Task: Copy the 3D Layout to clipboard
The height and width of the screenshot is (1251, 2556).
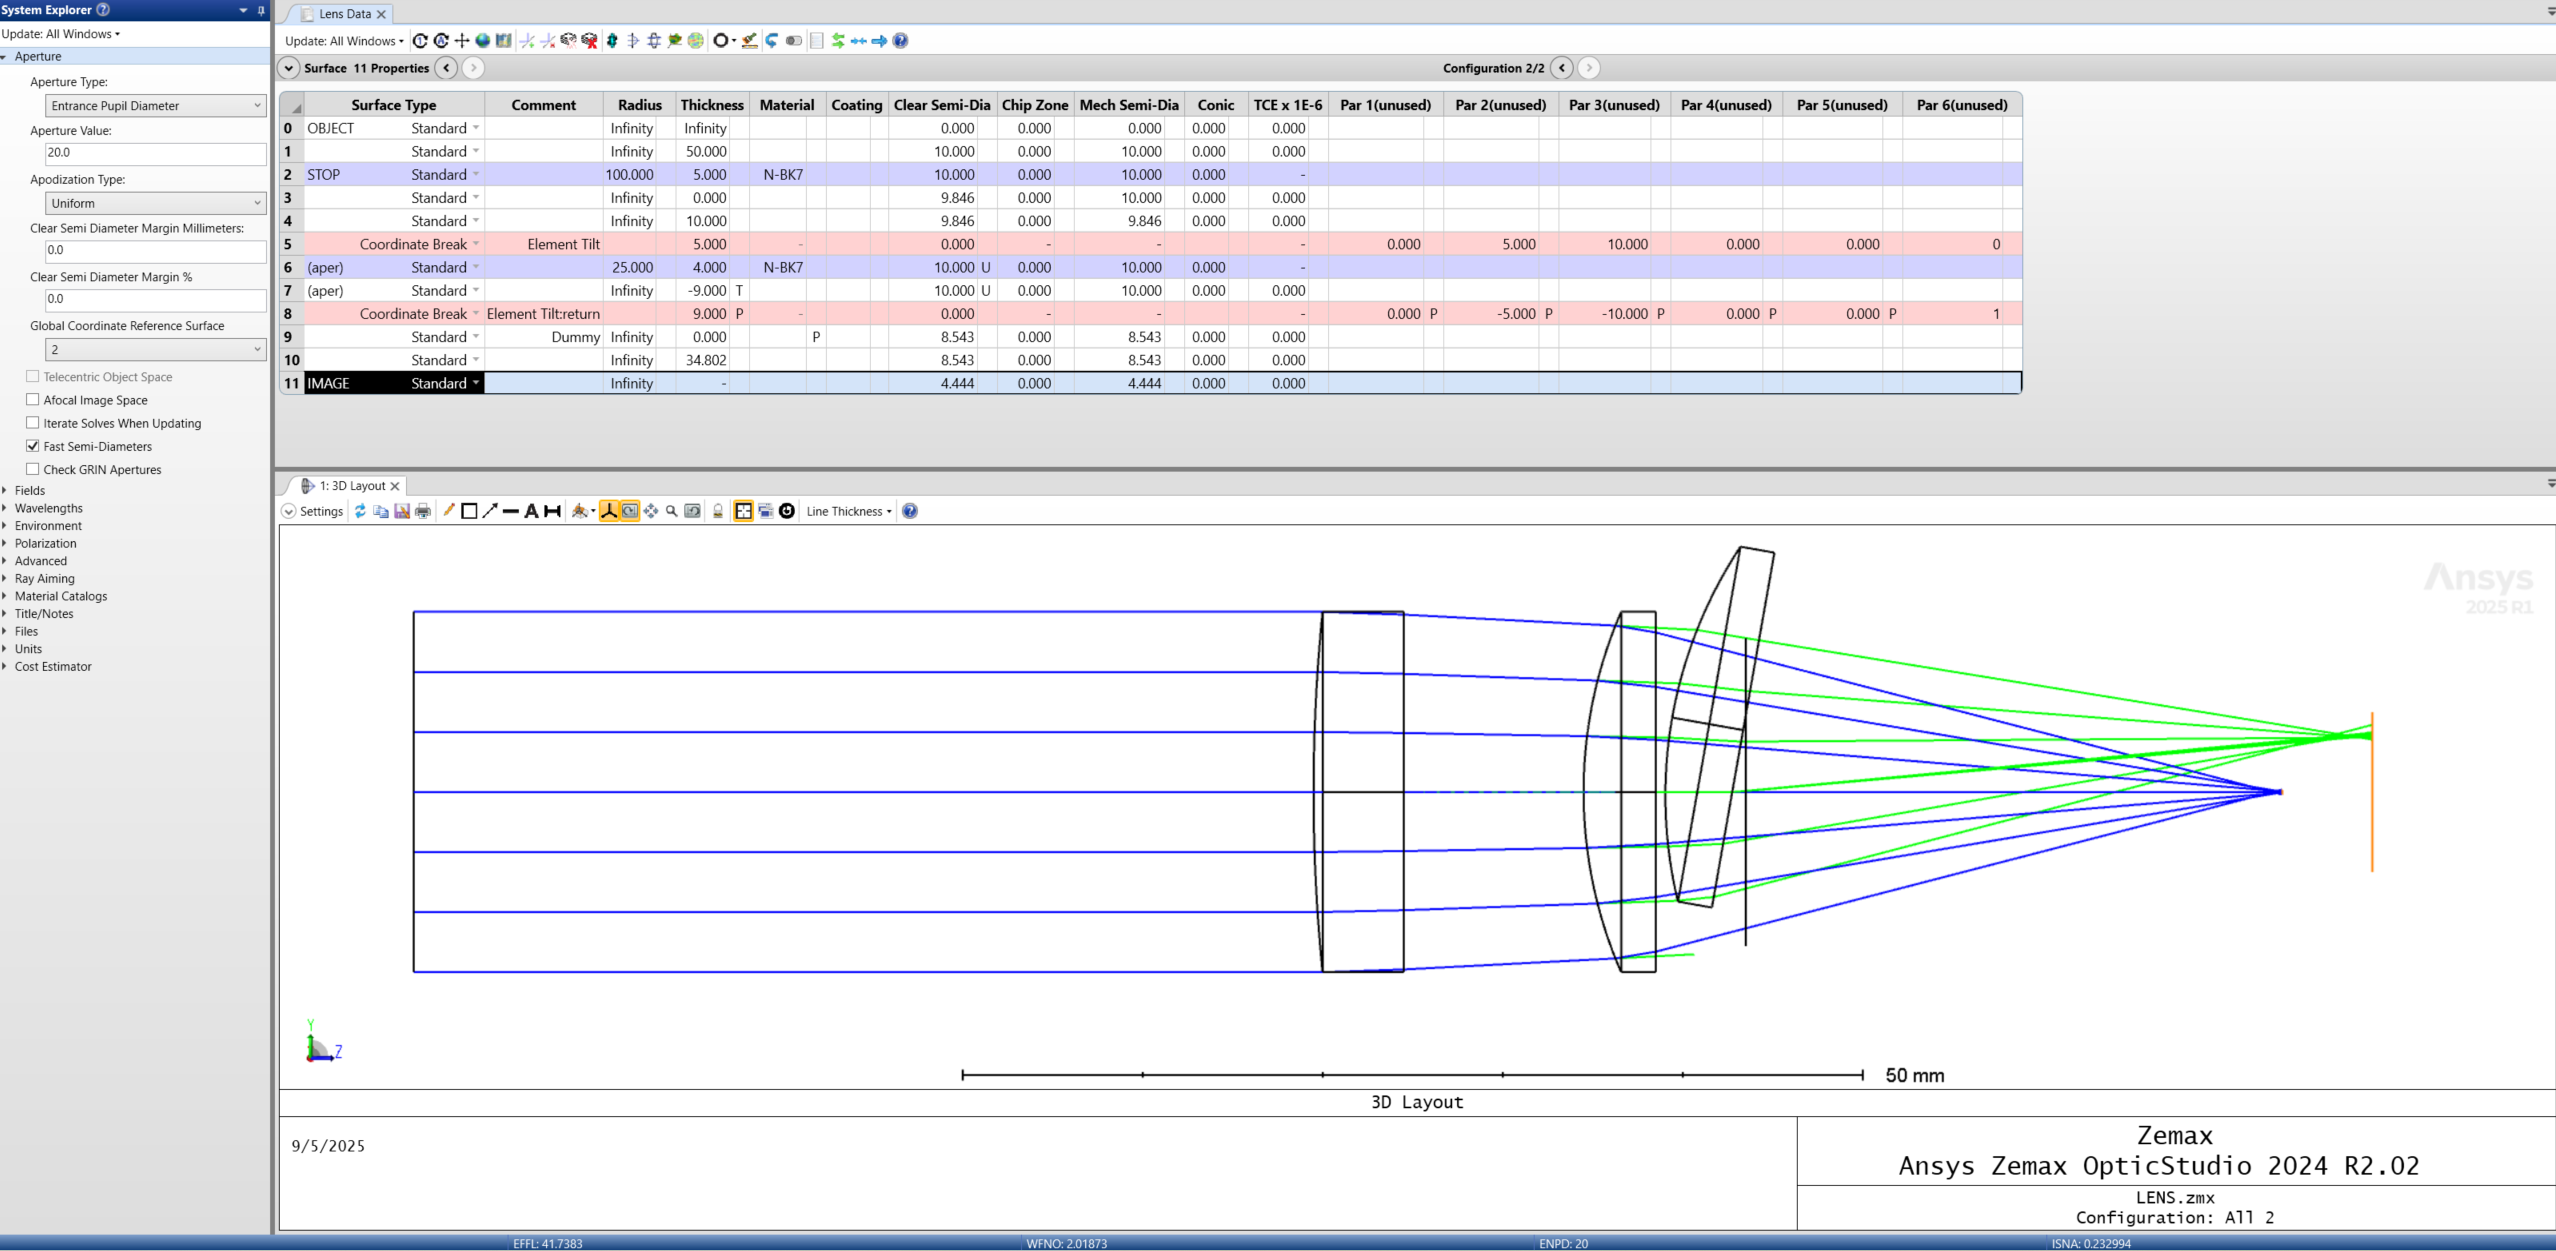Action: [x=380, y=511]
